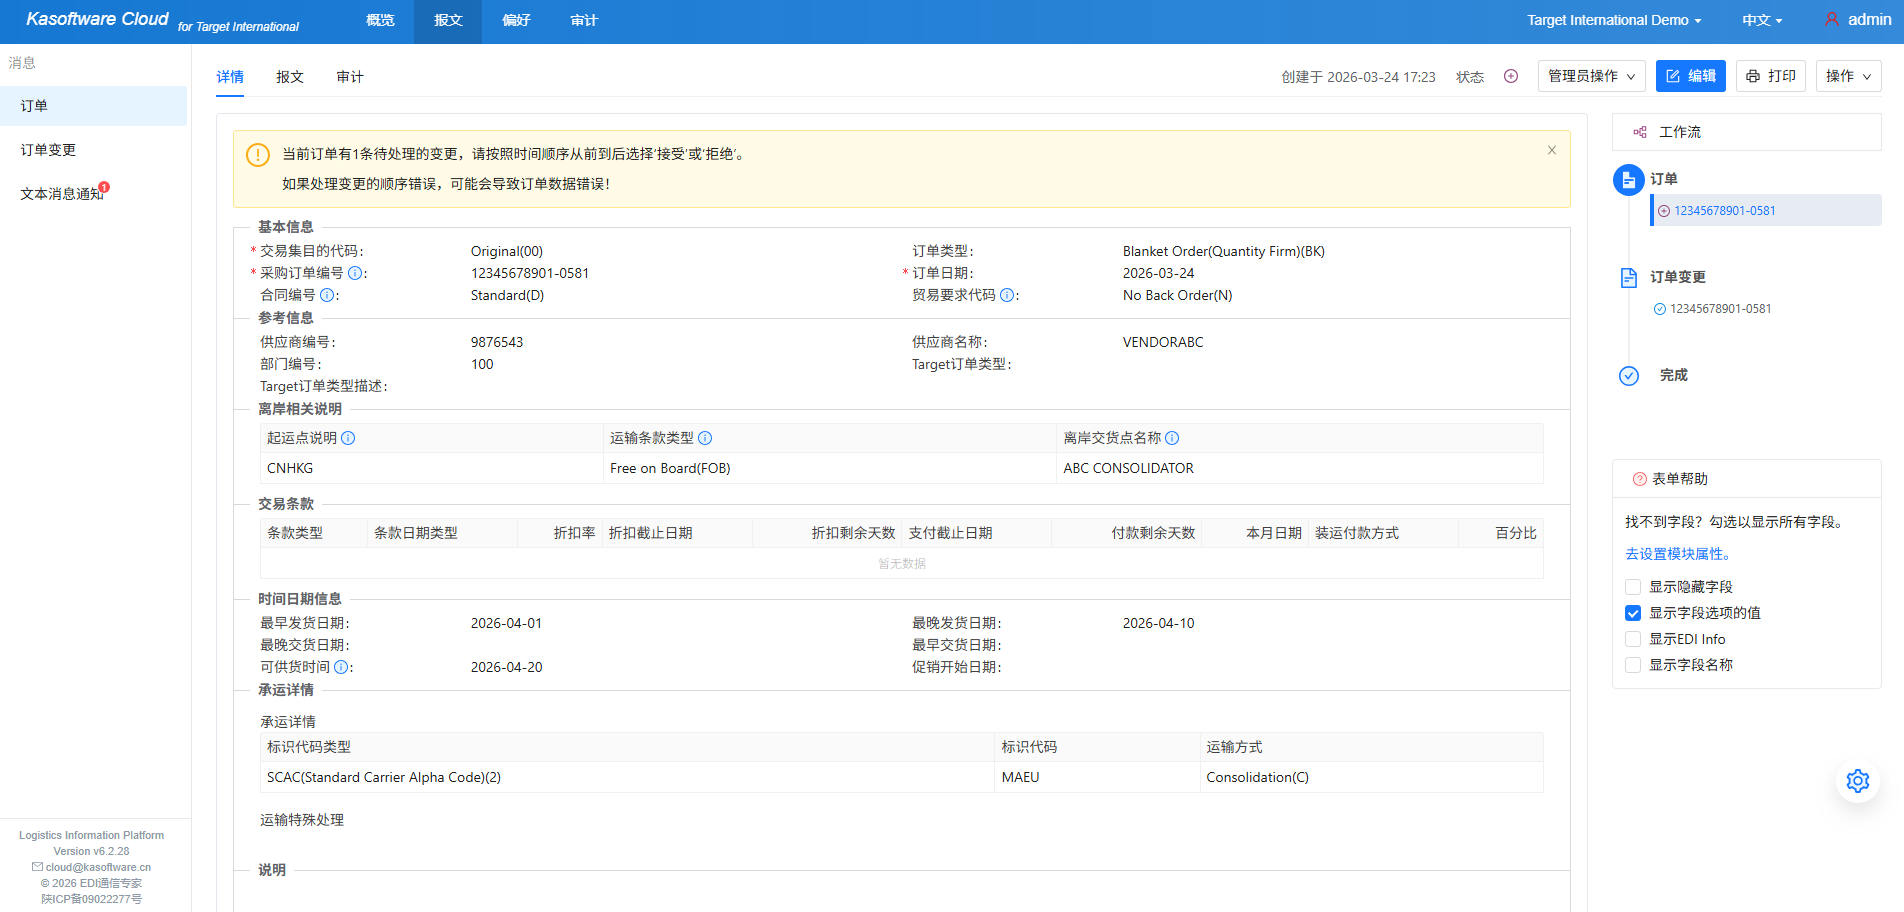Open 去设置模块属性 link
1904x912 pixels.
coord(1677,554)
